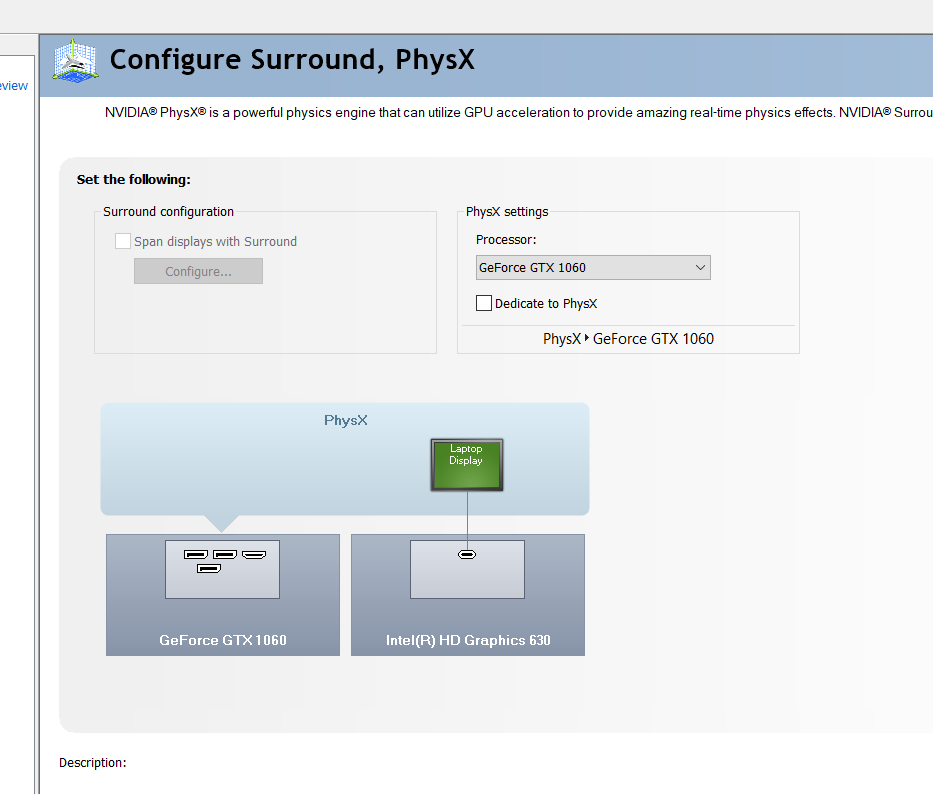
Task: Click the truncated 'eview' link in left pane
Action: point(14,86)
